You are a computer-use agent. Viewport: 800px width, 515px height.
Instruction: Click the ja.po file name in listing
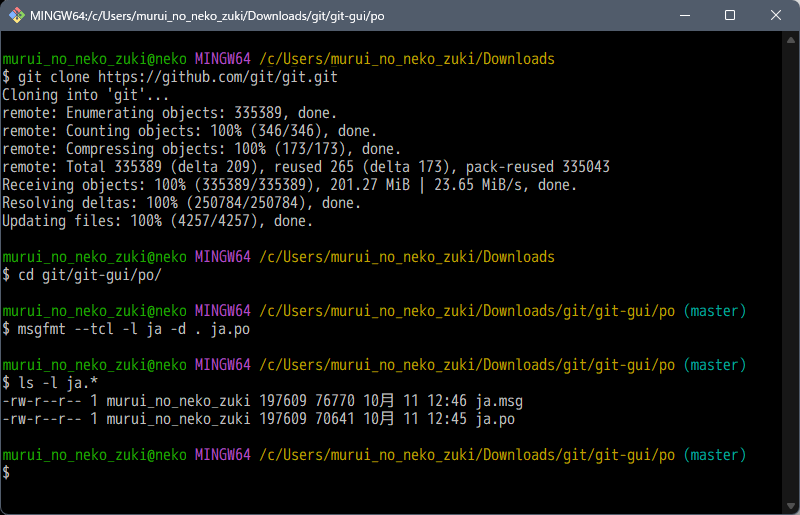point(495,419)
